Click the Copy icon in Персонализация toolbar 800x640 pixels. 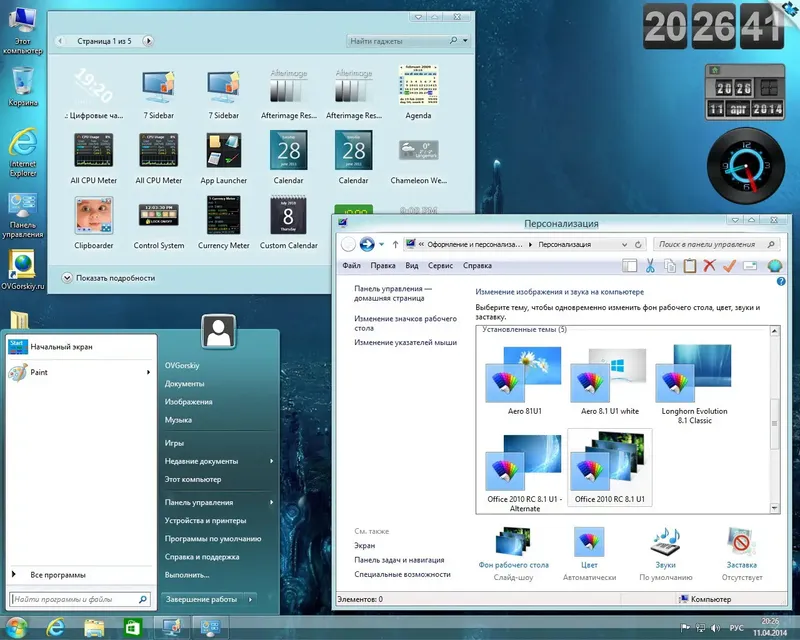point(669,265)
